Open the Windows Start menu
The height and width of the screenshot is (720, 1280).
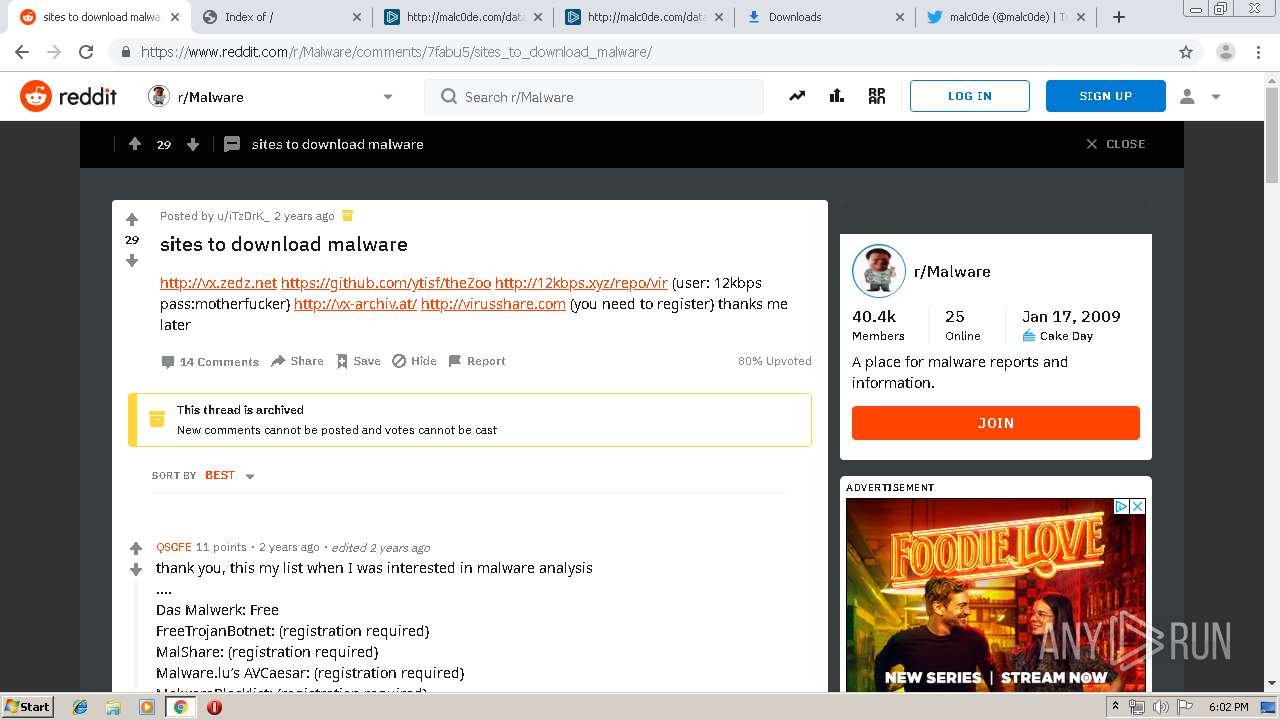tap(27, 707)
